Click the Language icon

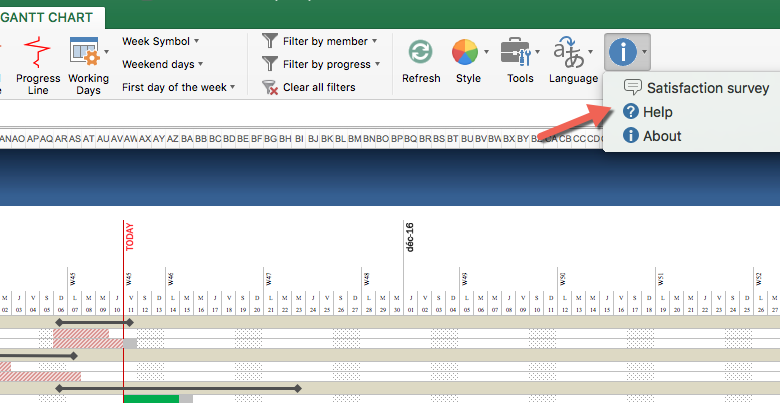[569, 52]
